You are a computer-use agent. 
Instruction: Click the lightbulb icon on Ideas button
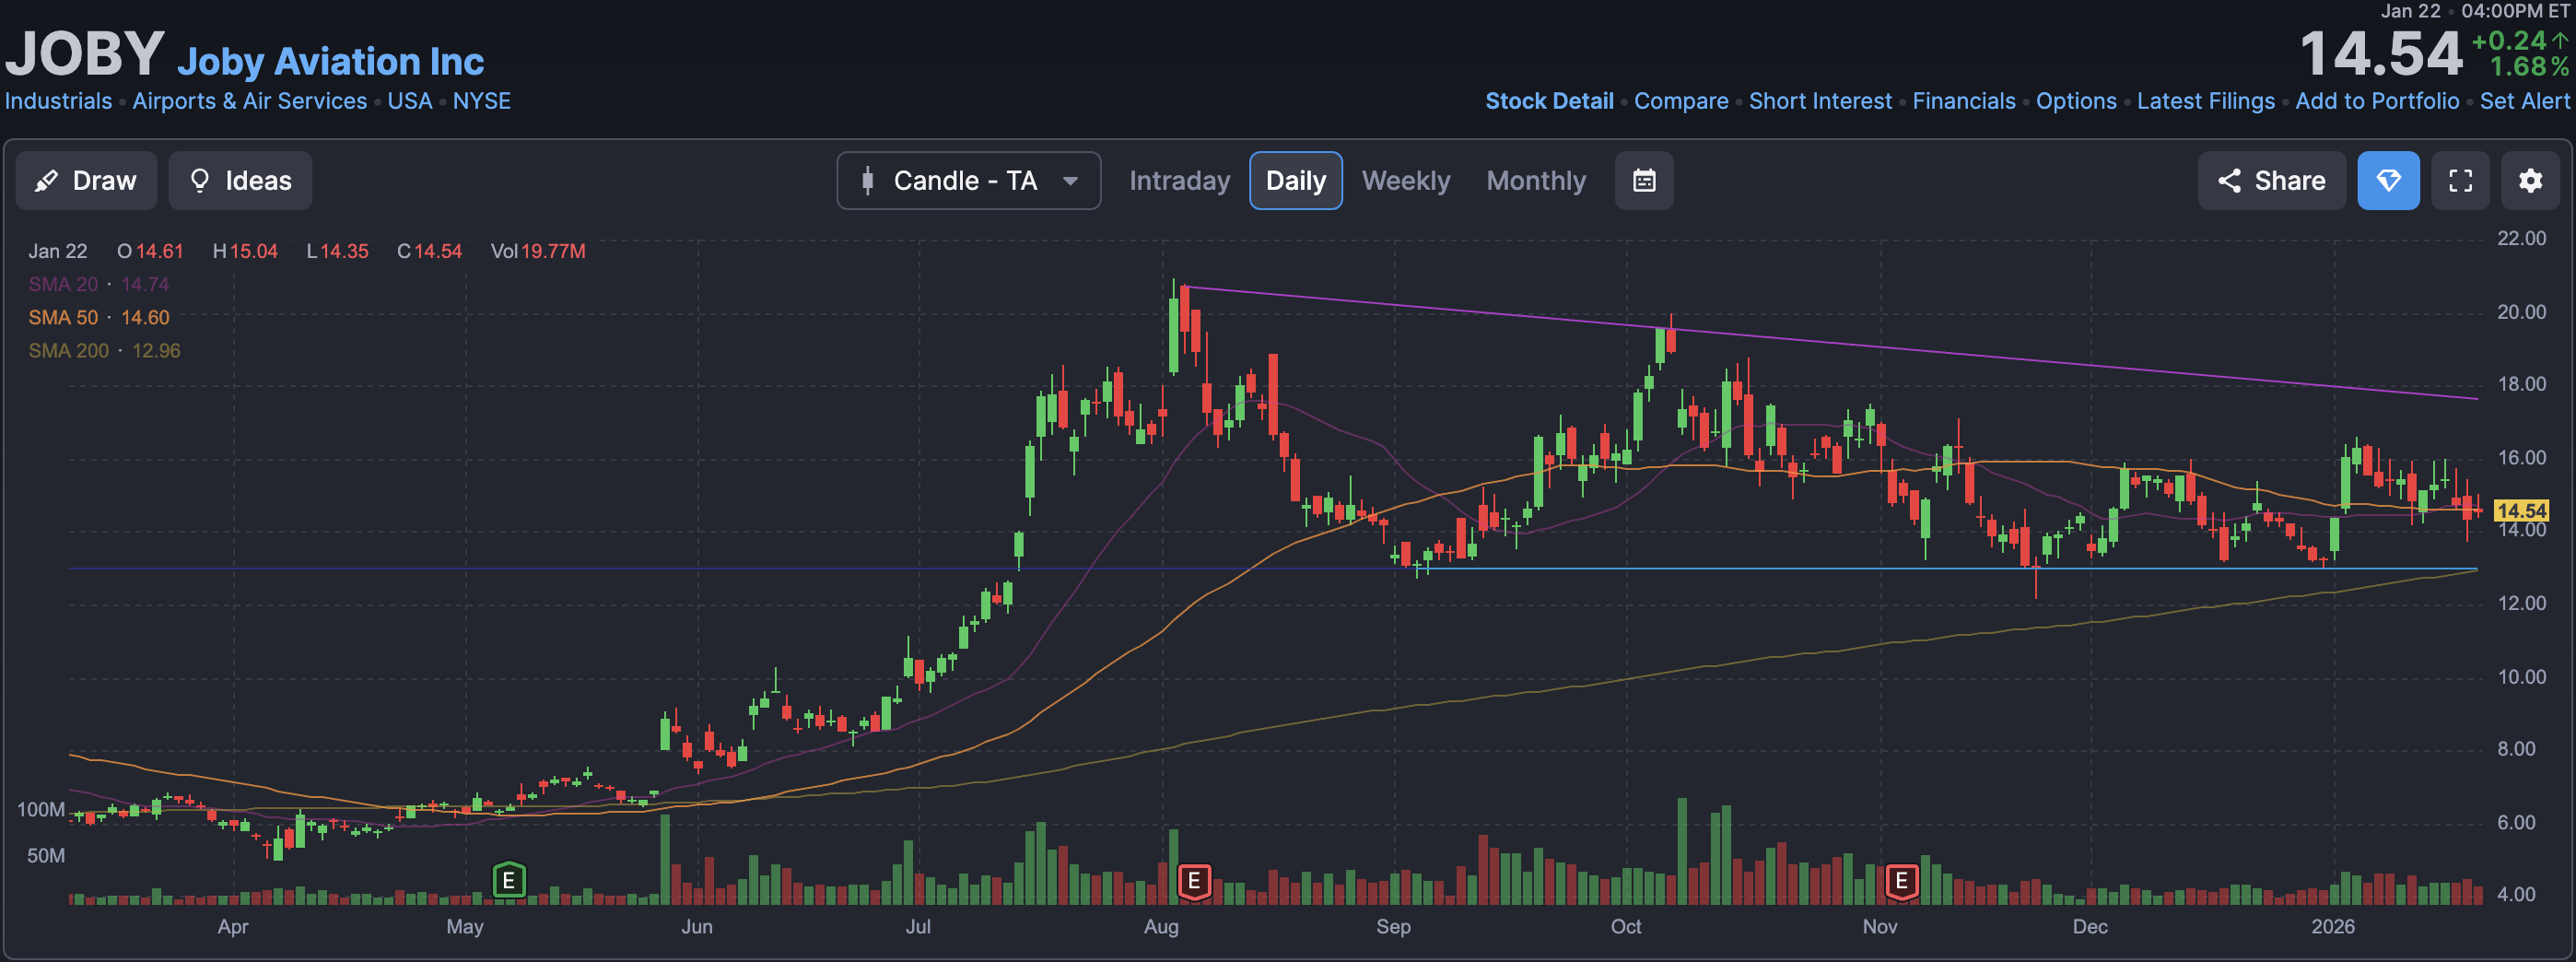click(200, 181)
